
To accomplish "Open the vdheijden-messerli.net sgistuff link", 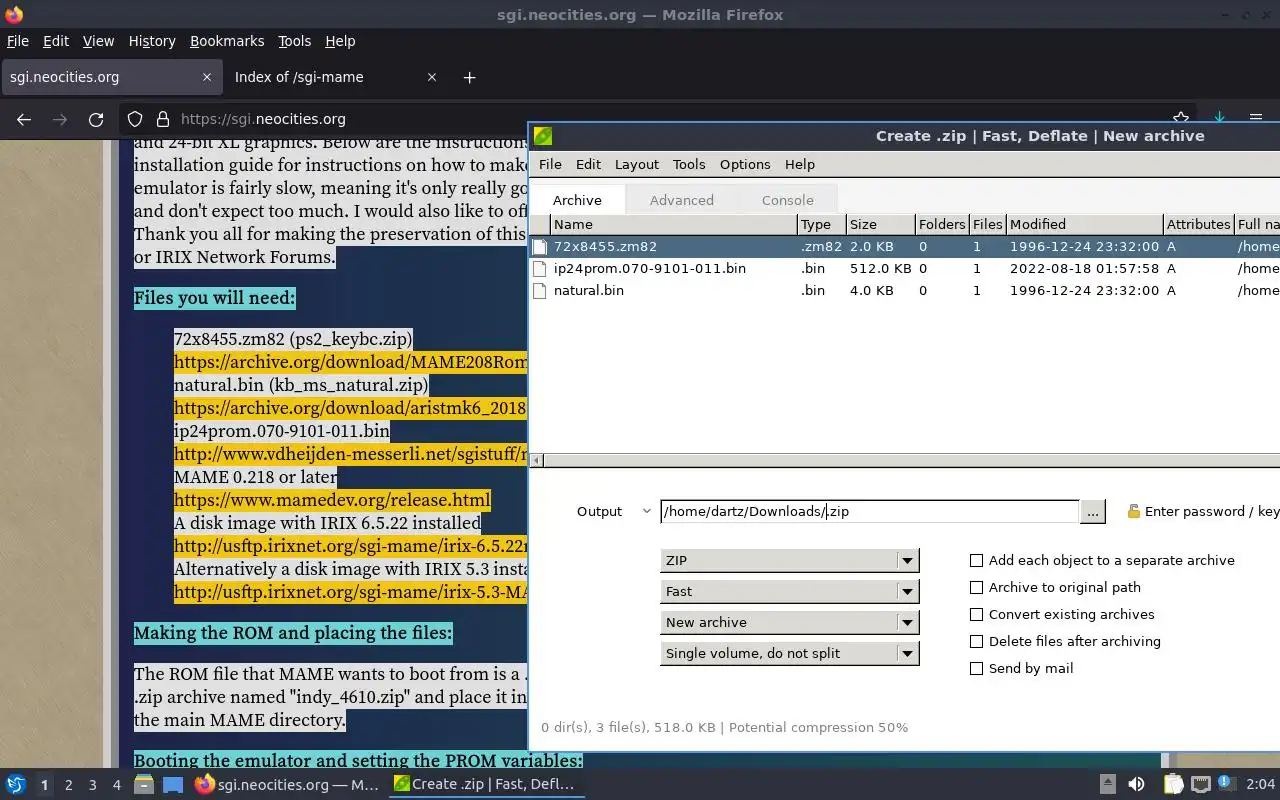I will (350, 454).
